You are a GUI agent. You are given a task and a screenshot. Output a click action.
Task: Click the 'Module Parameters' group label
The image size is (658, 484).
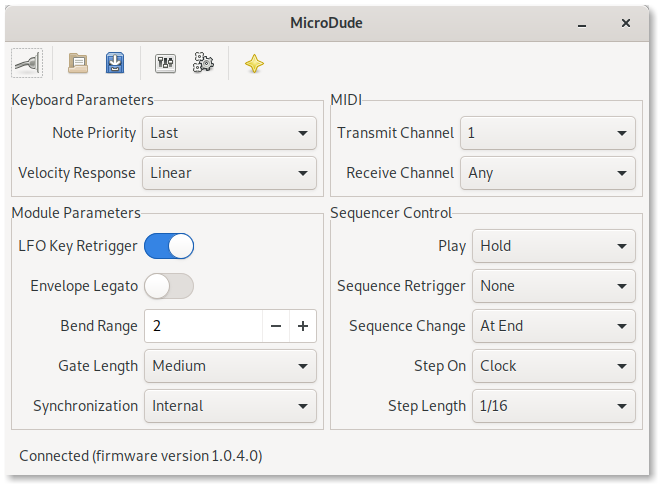(x=76, y=213)
